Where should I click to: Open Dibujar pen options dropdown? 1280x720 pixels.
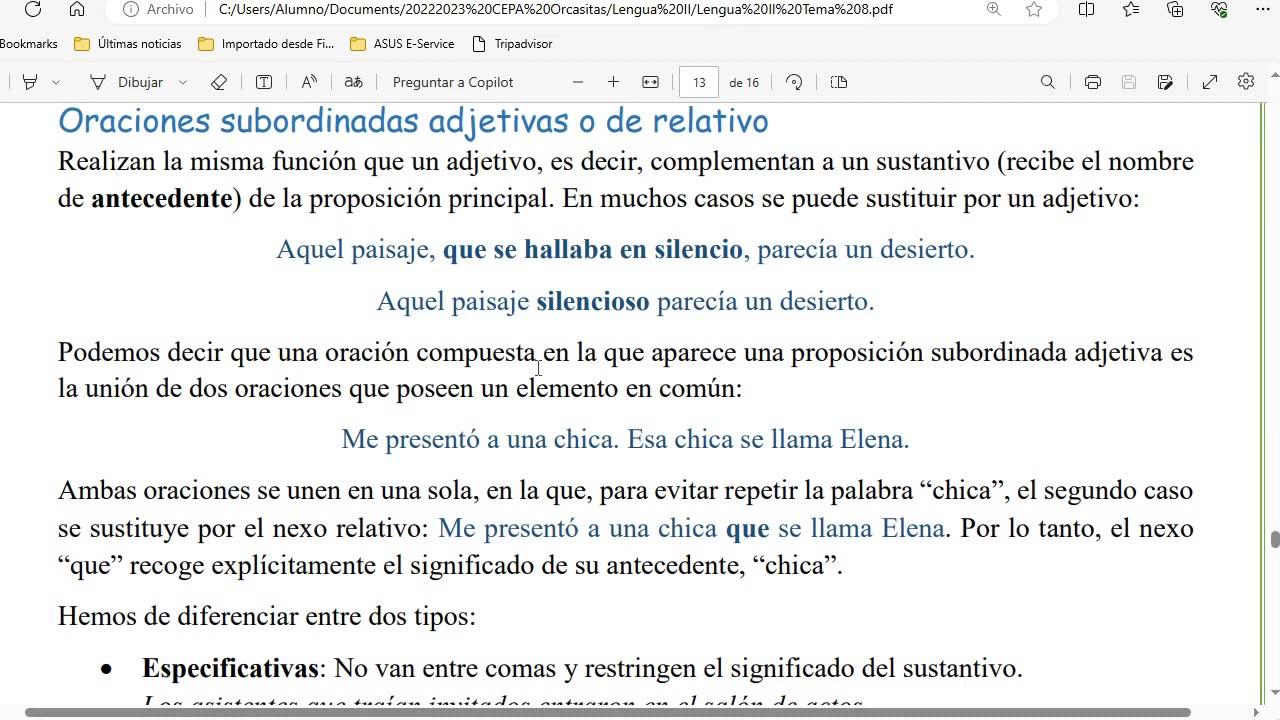pos(183,82)
